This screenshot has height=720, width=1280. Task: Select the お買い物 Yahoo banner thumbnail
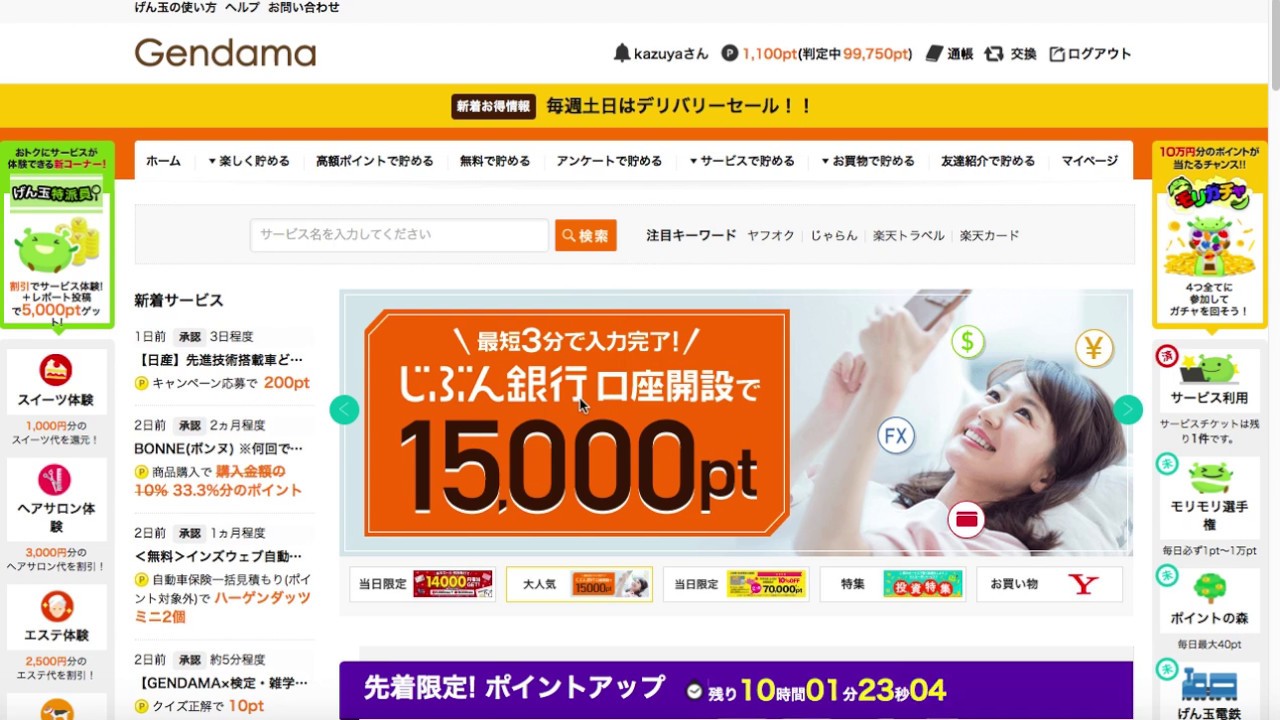click(x=1049, y=584)
